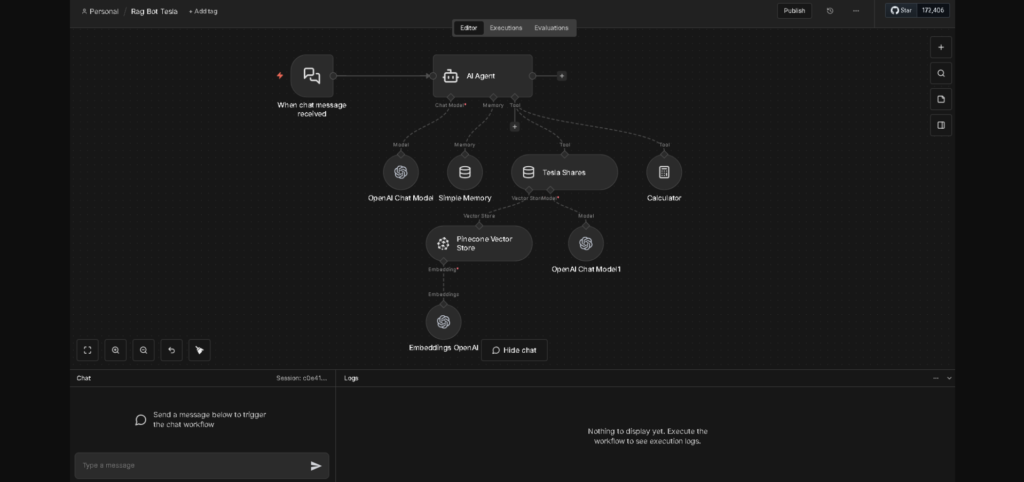Publish the workflow
This screenshot has height=482, width=1024.
pyautogui.click(x=794, y=11)
